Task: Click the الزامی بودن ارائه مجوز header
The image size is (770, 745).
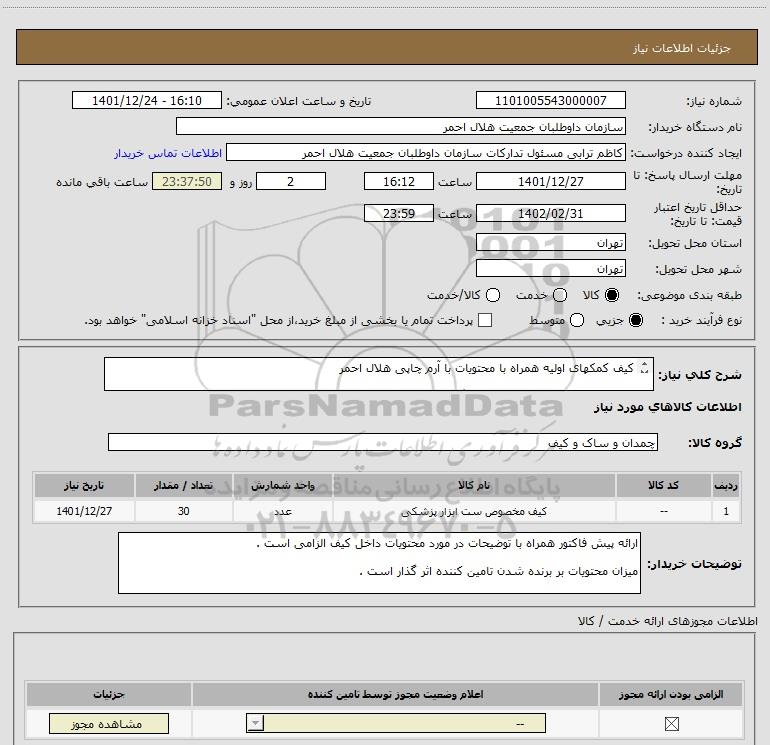Action: pyautogui.click(x=671, y=694)
